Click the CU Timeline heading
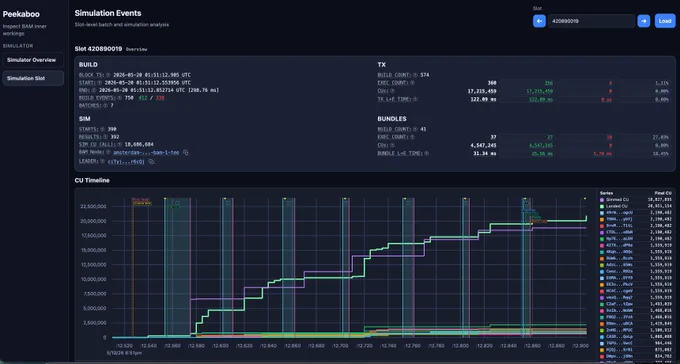This screenshot has width=680, height=364. [x=92, y=180]
